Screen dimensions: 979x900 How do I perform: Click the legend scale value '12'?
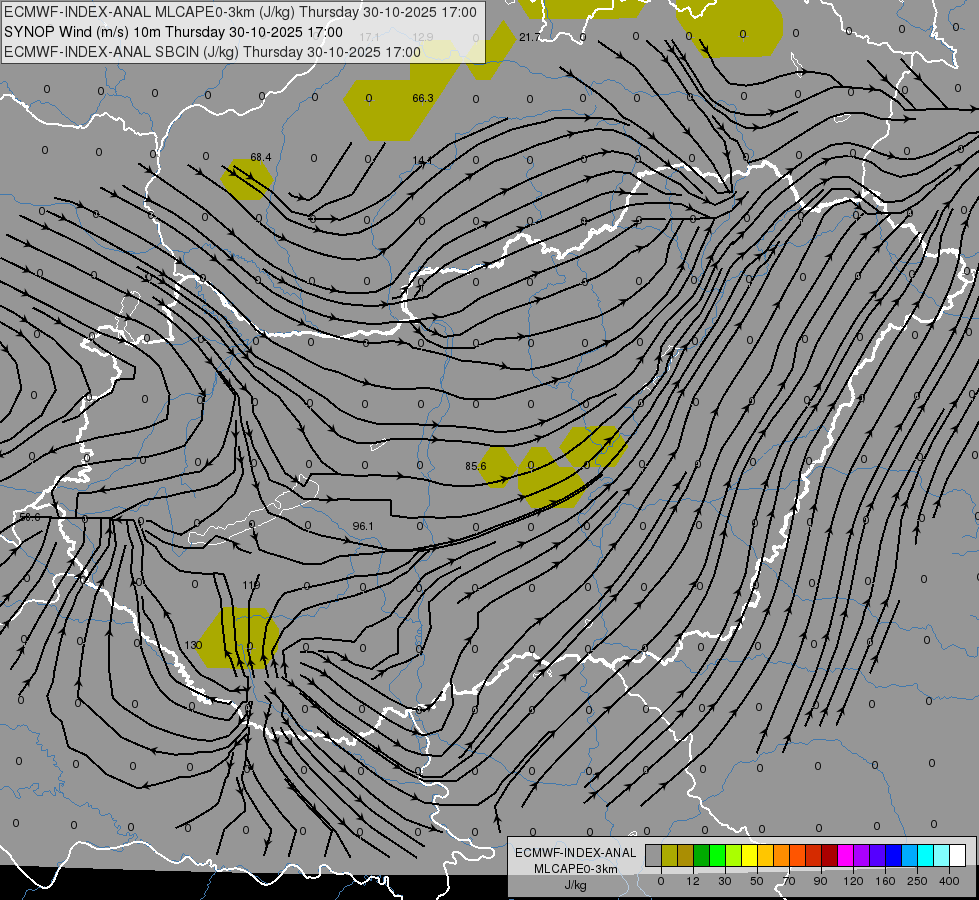pyautogui.click(x=693, y=881)
